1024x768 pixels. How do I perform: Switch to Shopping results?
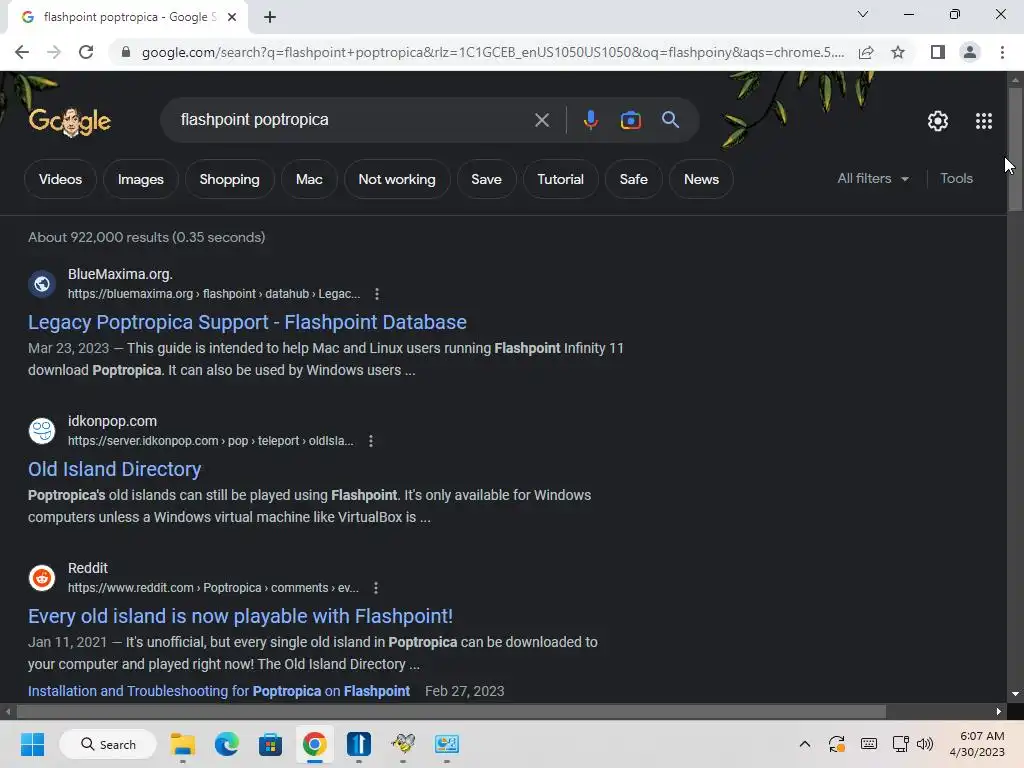(x=229, y=179)
